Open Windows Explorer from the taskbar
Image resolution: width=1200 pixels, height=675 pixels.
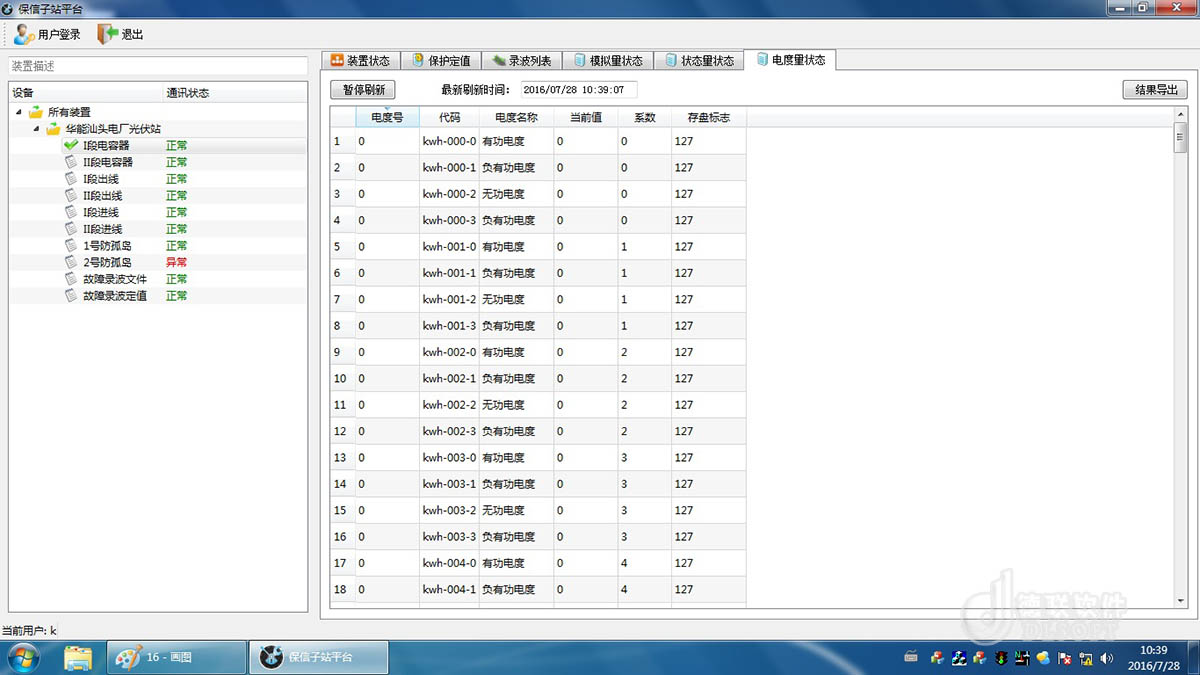pos(78,657)
